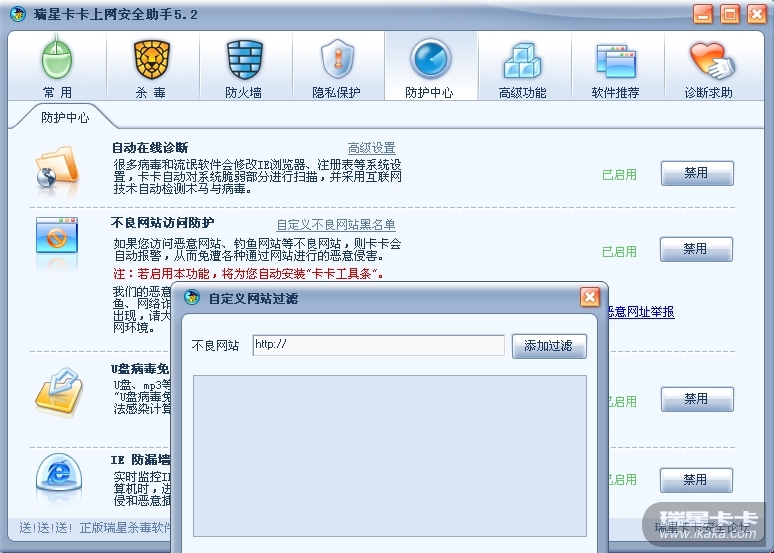
Task: Open the 自定义不良网站黑名单 link
Action: tap(336, 225)
